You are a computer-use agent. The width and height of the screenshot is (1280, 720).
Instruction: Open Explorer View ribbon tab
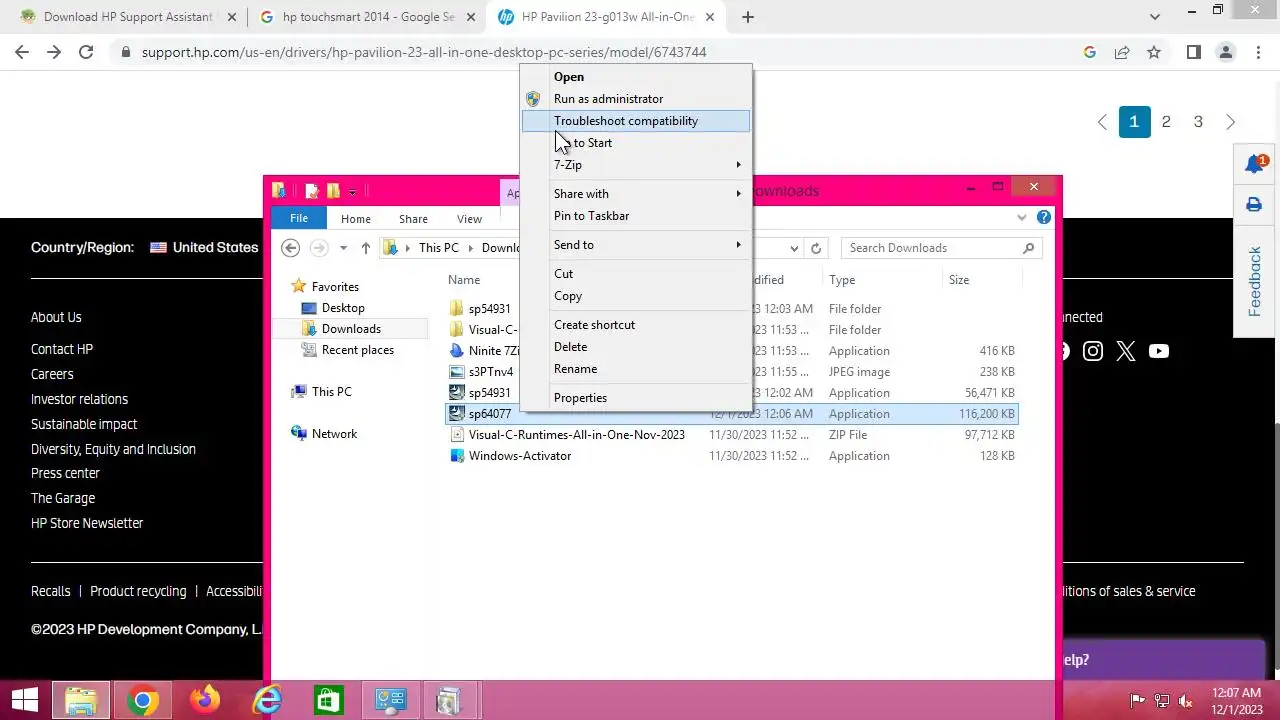[x=469, y=218]
